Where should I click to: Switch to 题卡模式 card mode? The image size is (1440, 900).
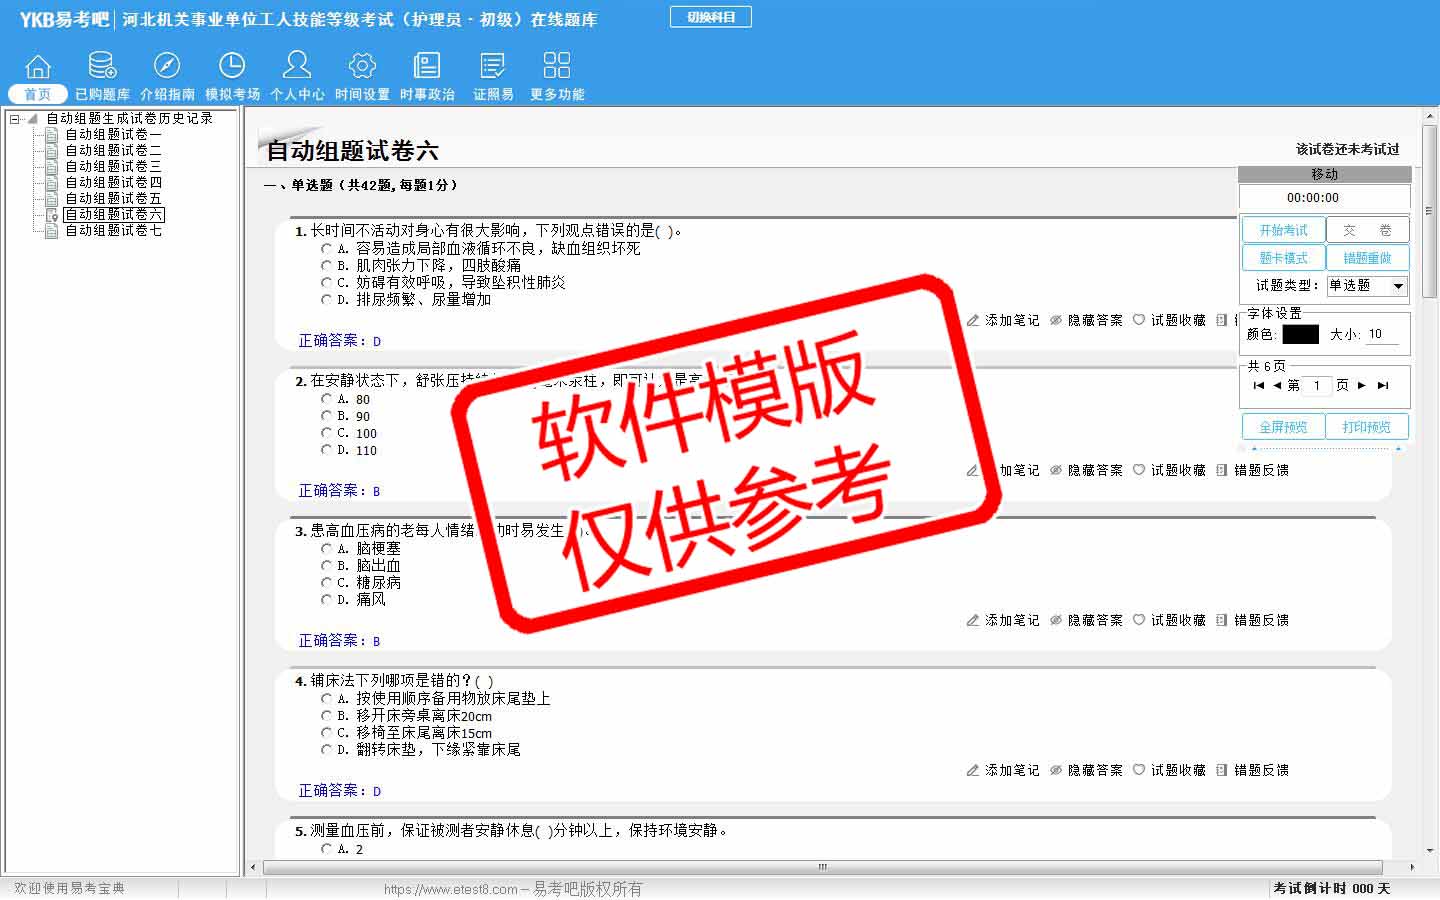[1283, 258]
